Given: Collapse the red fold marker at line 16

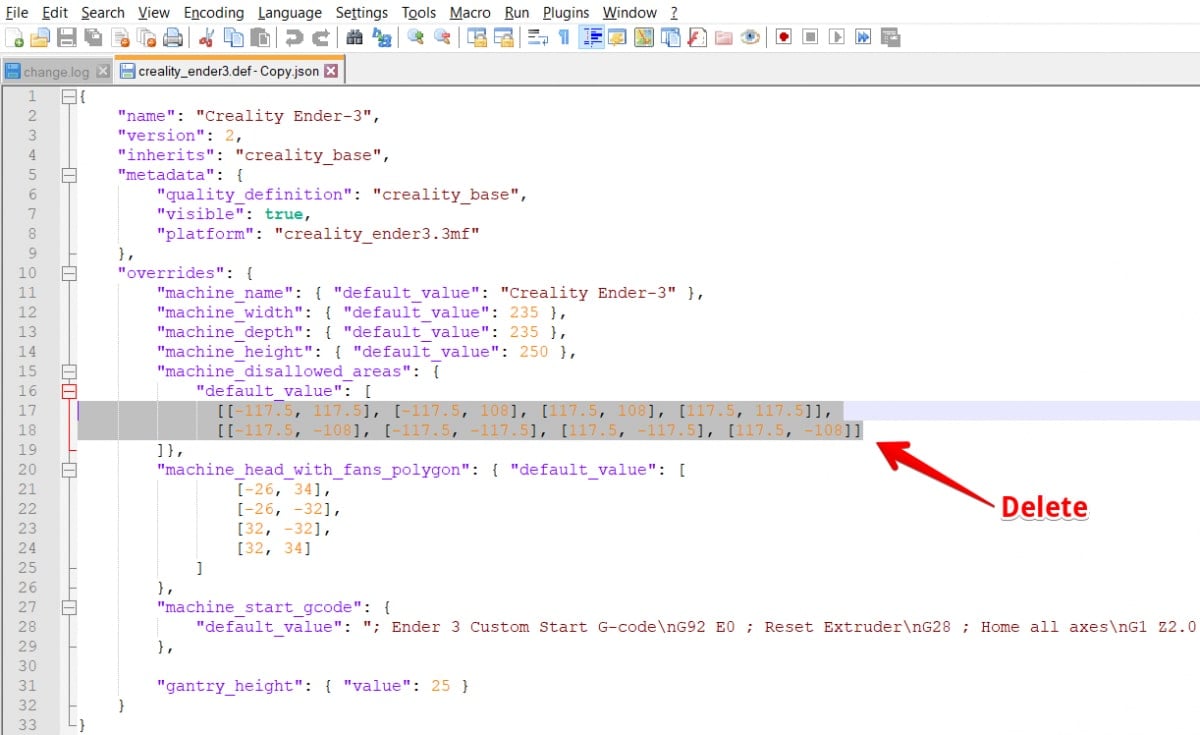Looking at the screenshot, I should 69,391.
